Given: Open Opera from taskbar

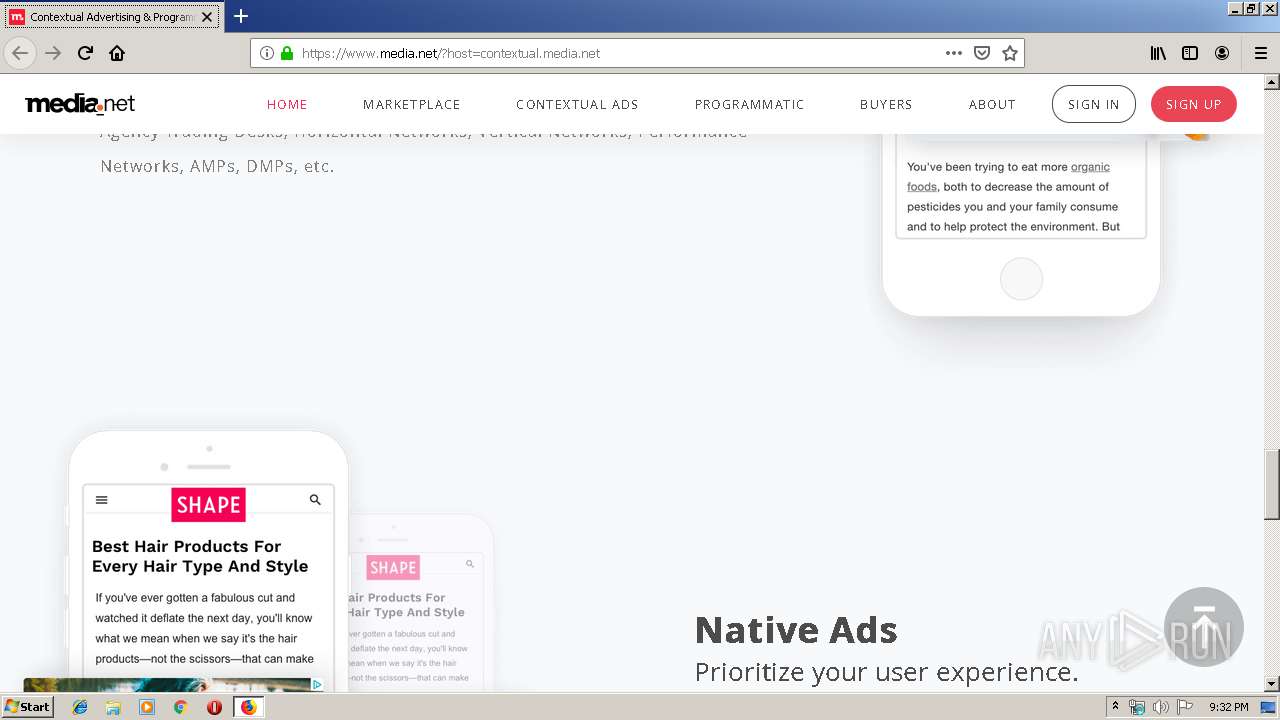Looking at the screenshot, I should click(214, 707).
